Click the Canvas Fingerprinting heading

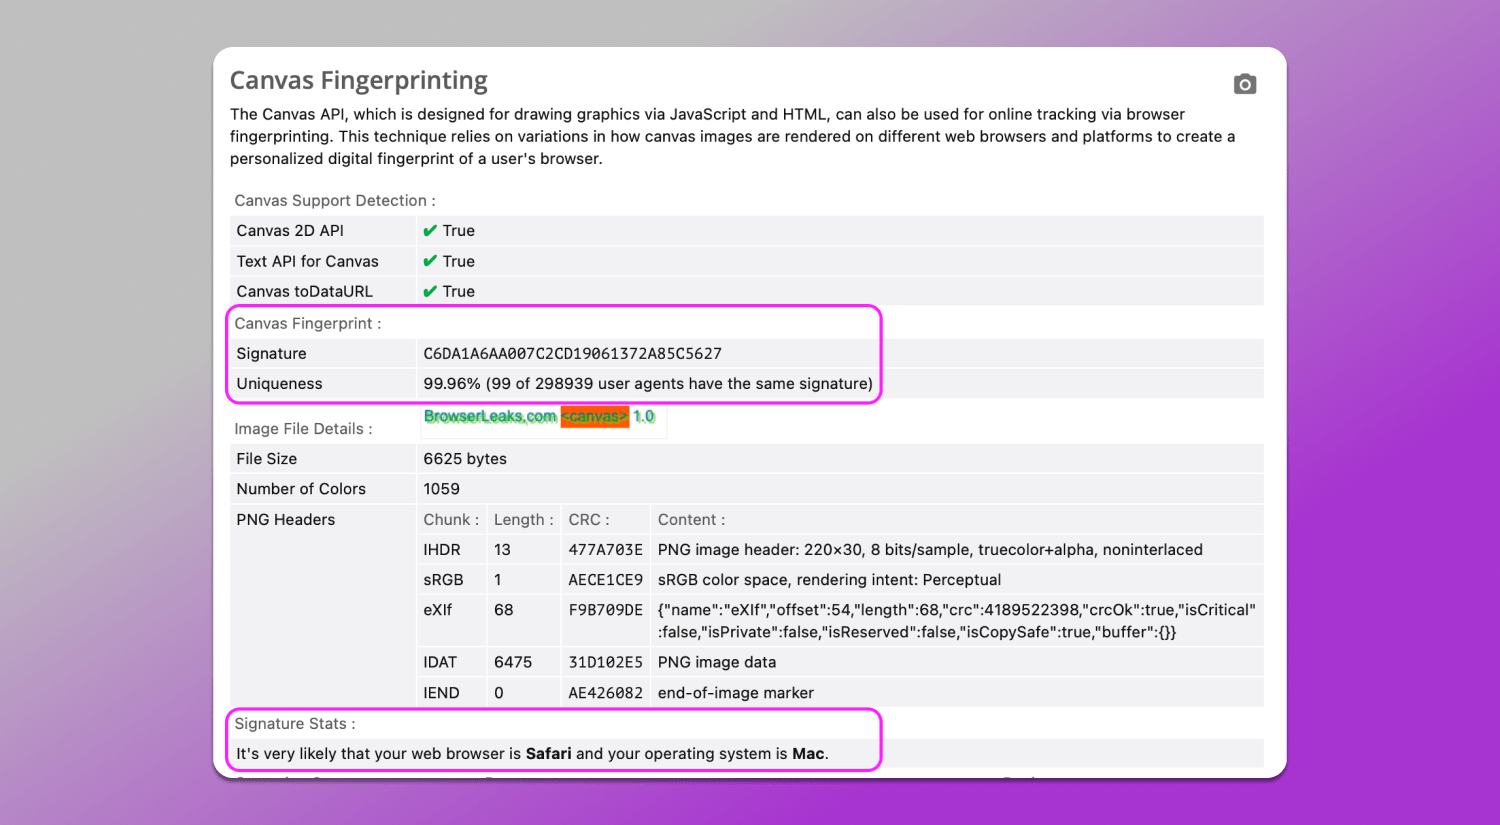click(358, 80)
